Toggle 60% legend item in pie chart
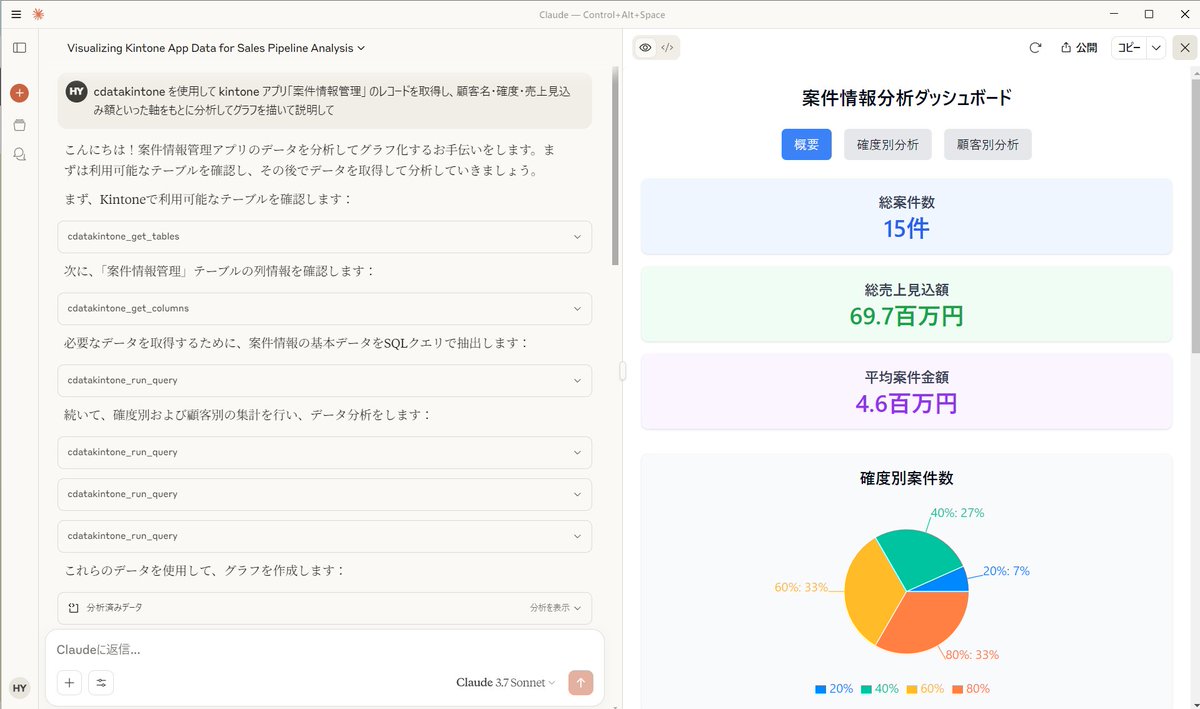This screenshot has width=1200, height=709. click(926, 689)
